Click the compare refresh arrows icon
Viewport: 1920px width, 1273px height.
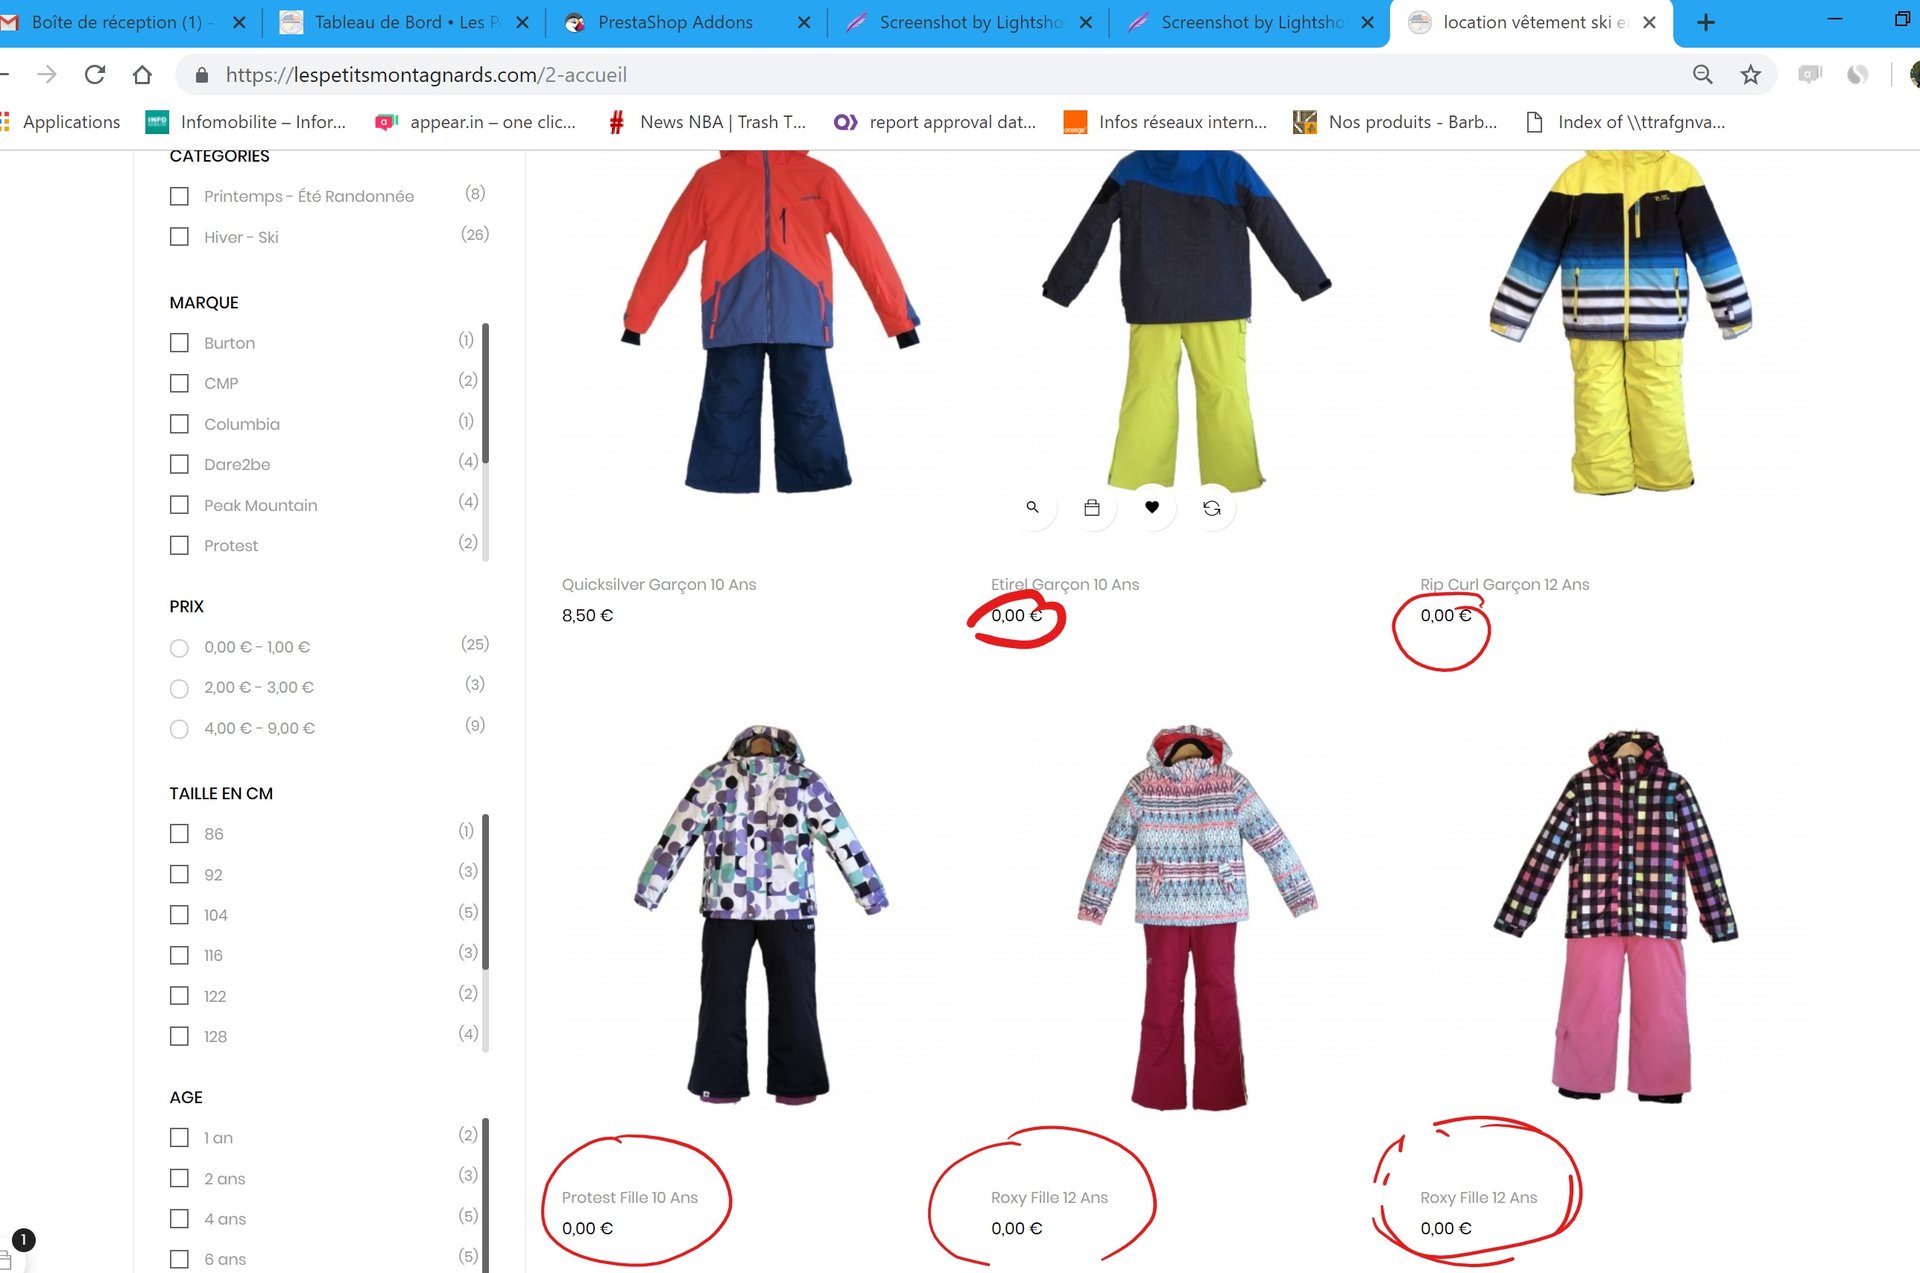point(1212,508)
